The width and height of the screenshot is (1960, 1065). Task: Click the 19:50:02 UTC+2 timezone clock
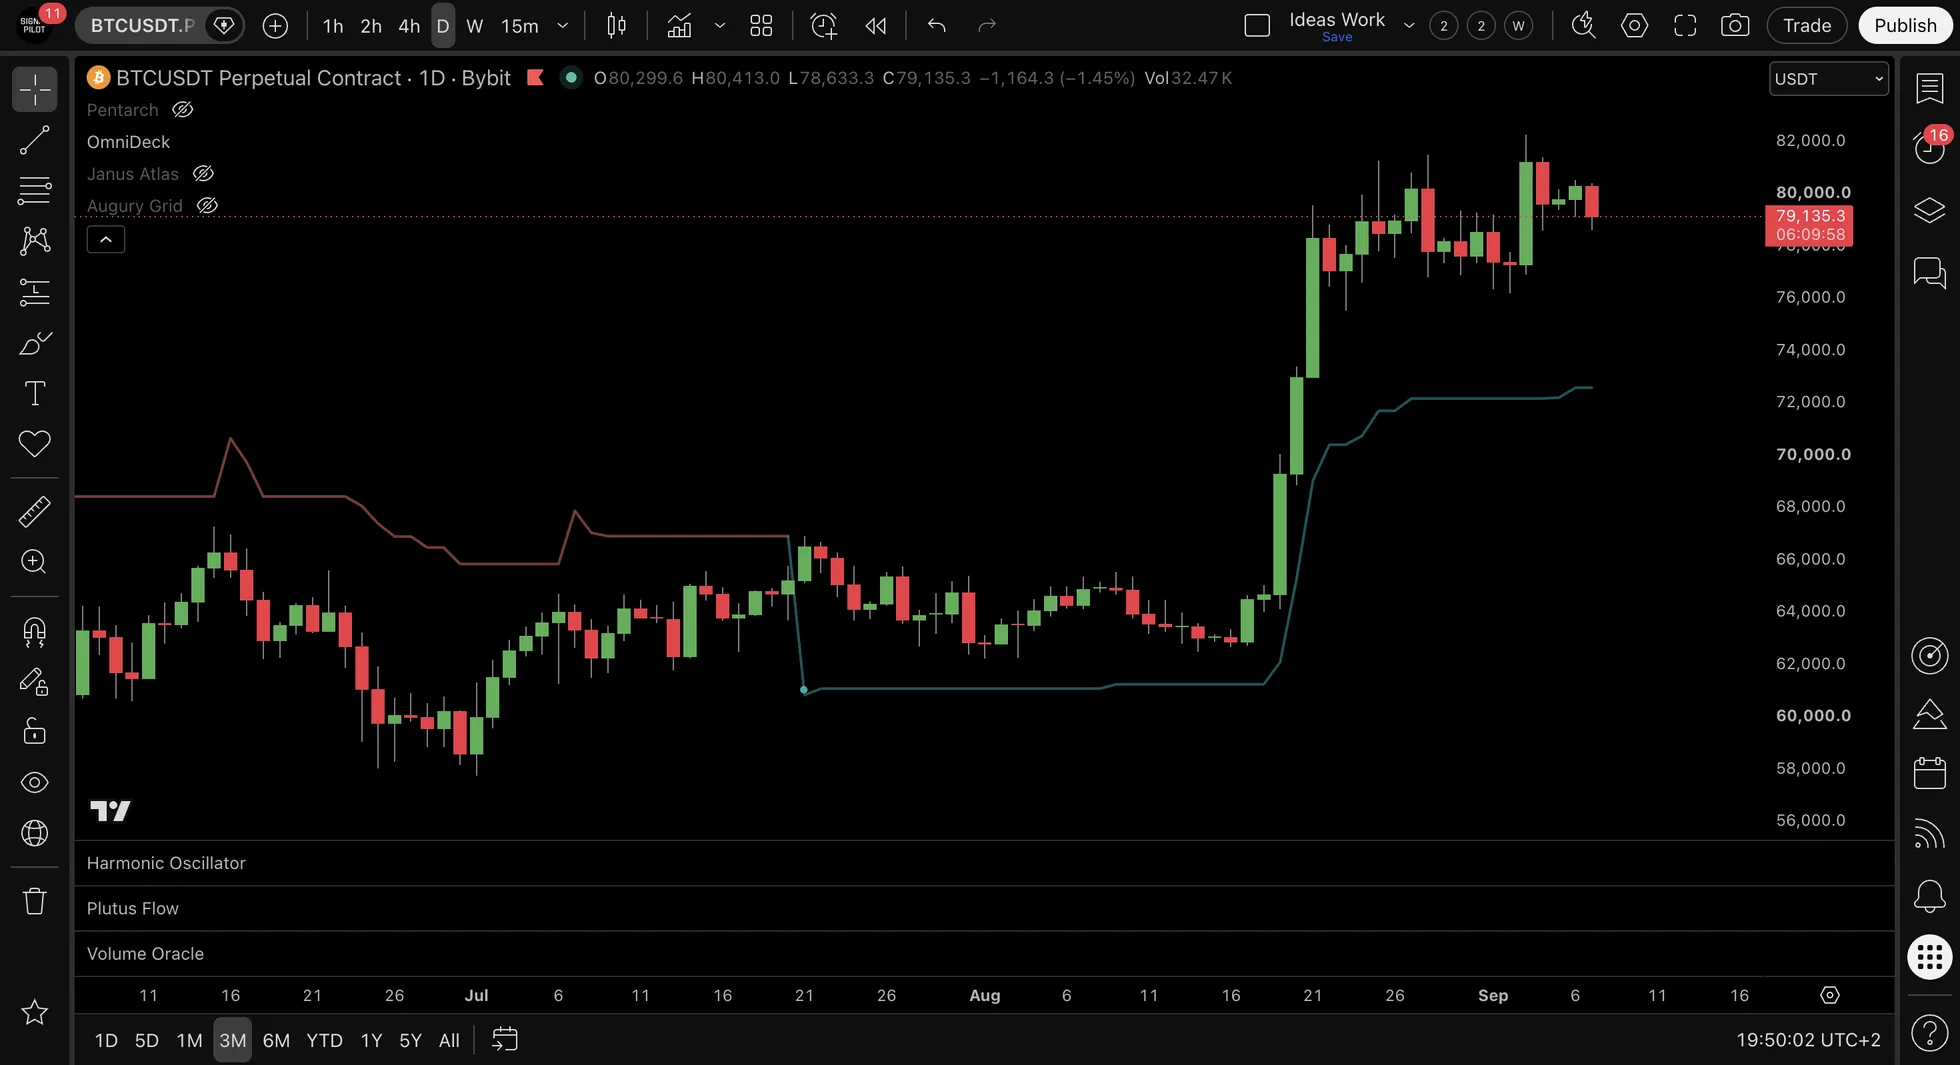pos(1808,1040)
